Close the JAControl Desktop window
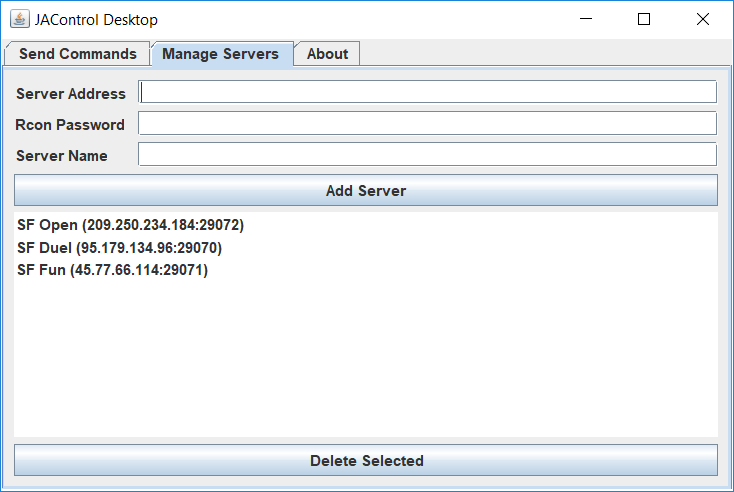 [x=703, y=19]
